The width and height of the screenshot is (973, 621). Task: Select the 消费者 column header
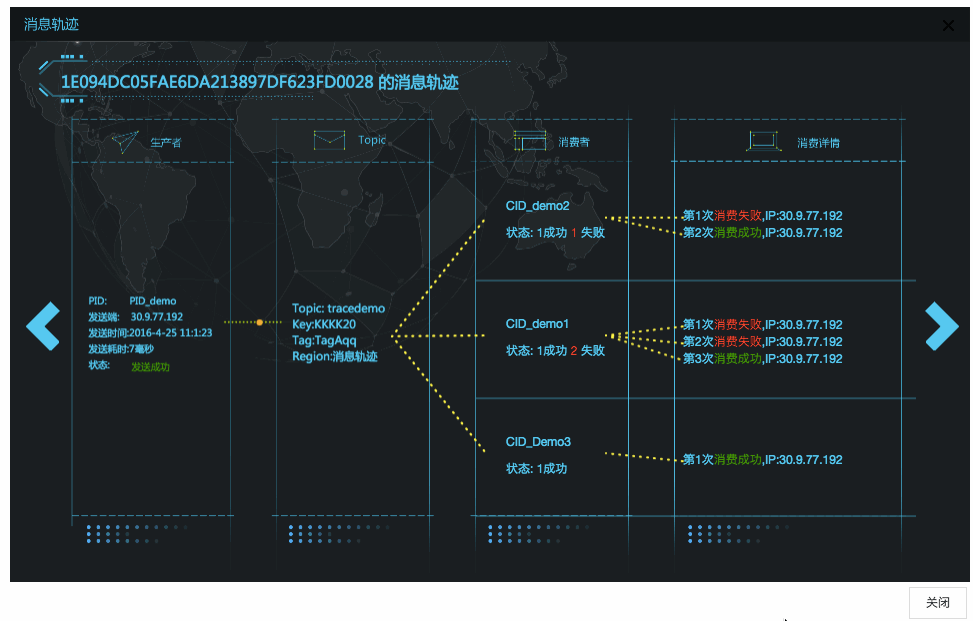click(574, 143)
